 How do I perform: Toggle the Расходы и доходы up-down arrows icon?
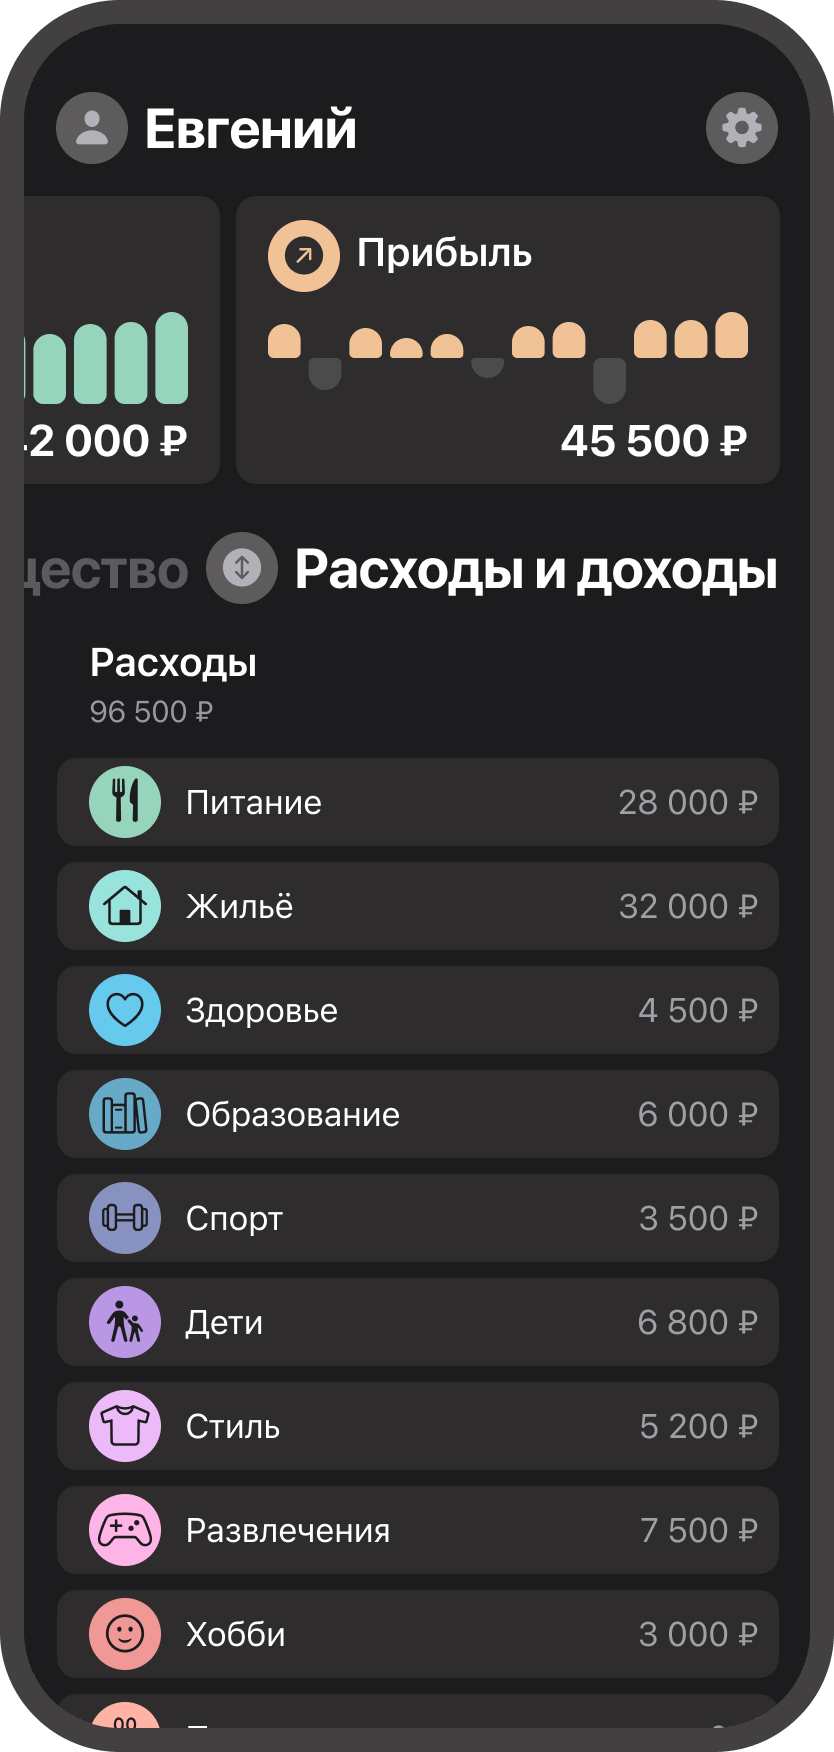(241, 568)
